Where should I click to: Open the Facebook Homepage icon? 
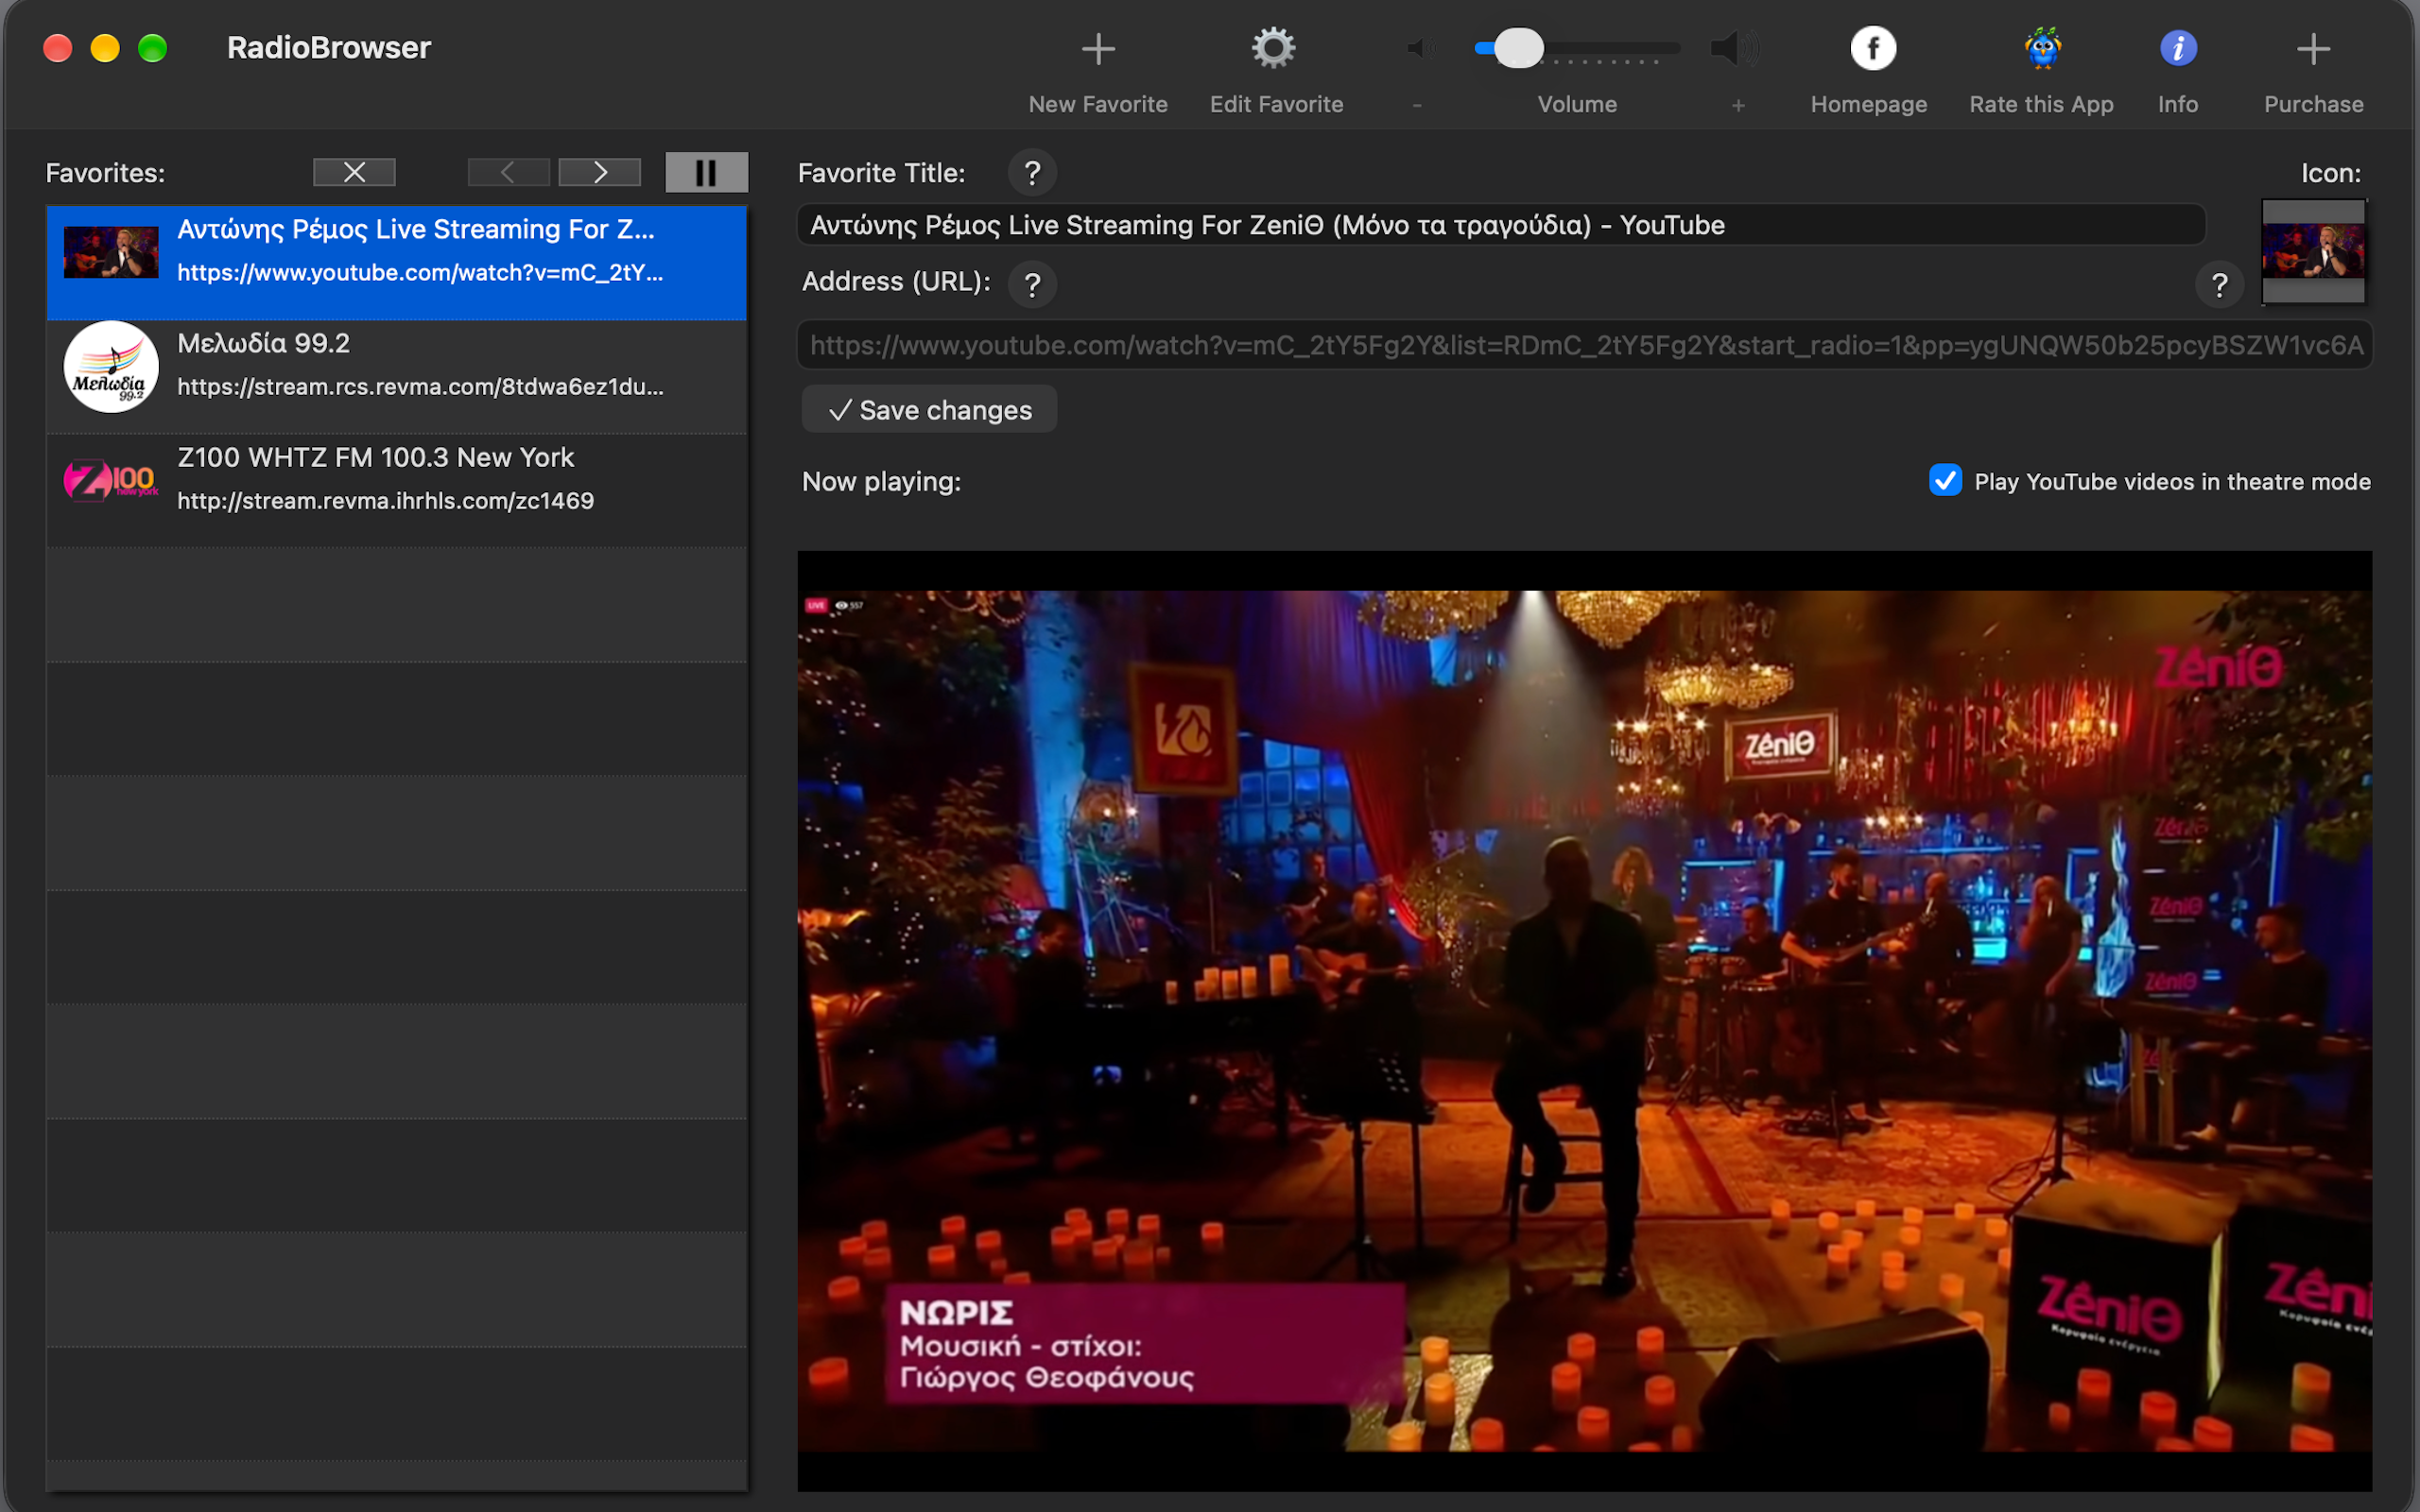coord(1873,48)
